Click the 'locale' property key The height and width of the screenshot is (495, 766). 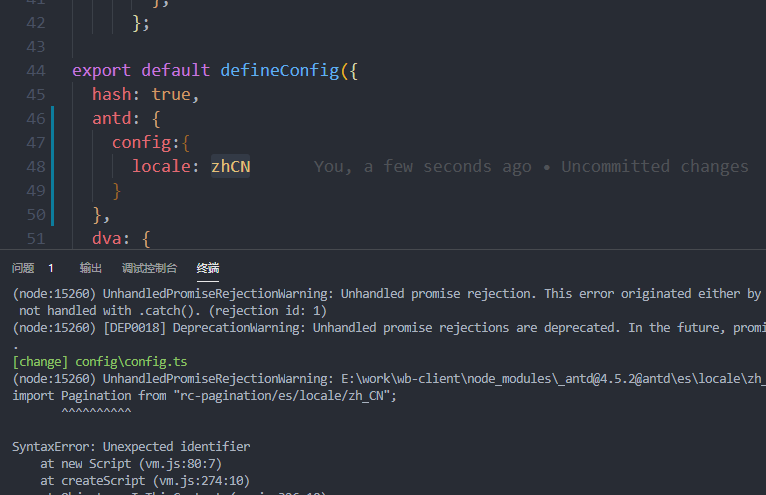161,167
